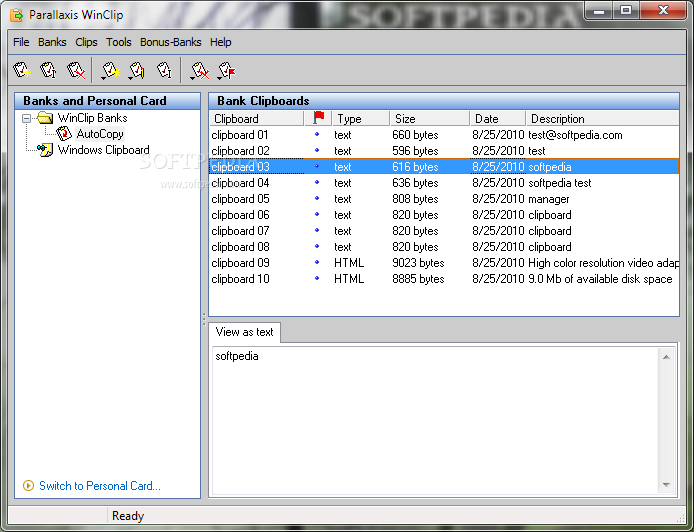Open the Help menu
Image resolution: width=694 pixels, height=532 pixels.
coord(220,42)
